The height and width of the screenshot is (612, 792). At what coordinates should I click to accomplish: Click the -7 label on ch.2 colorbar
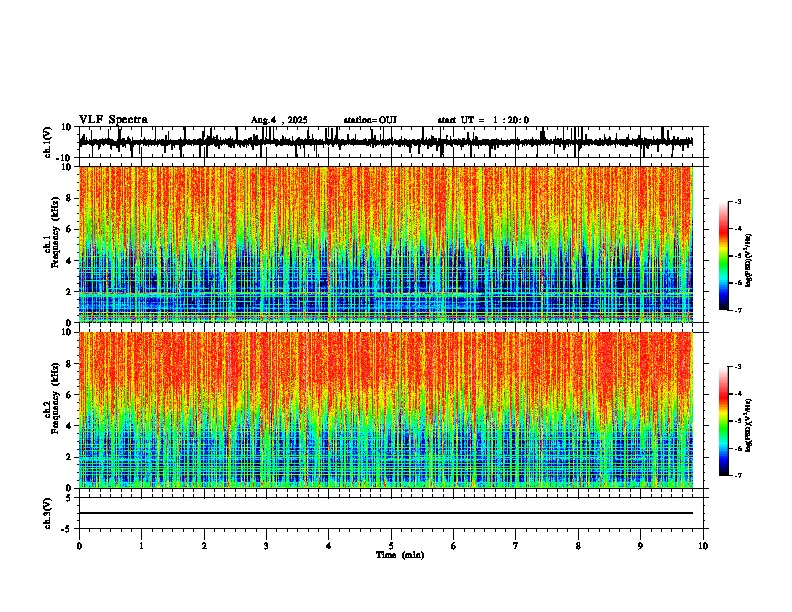737,475
